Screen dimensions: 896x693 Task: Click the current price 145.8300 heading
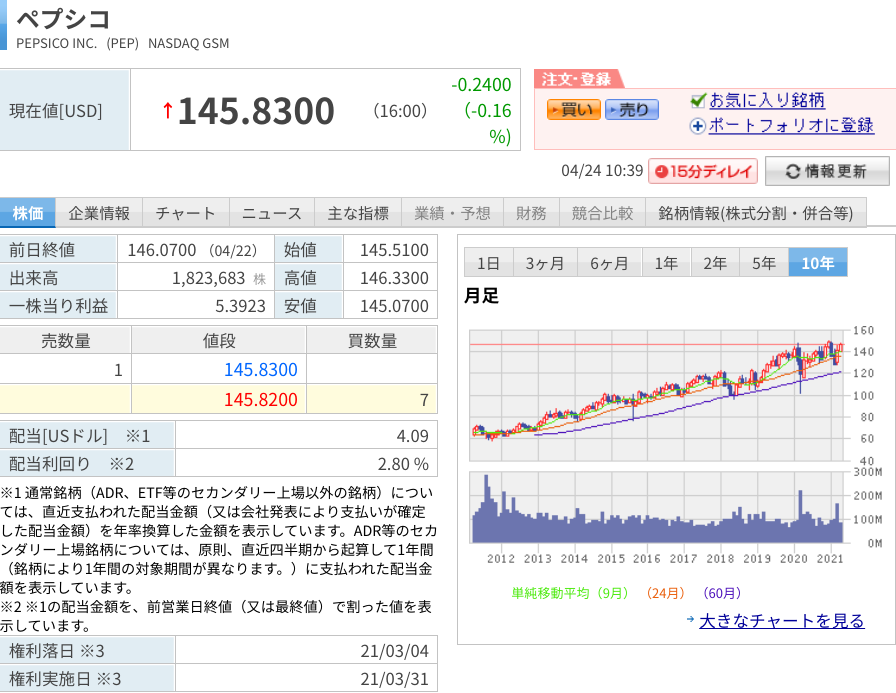pyautogui.click(x=256, y=110)
